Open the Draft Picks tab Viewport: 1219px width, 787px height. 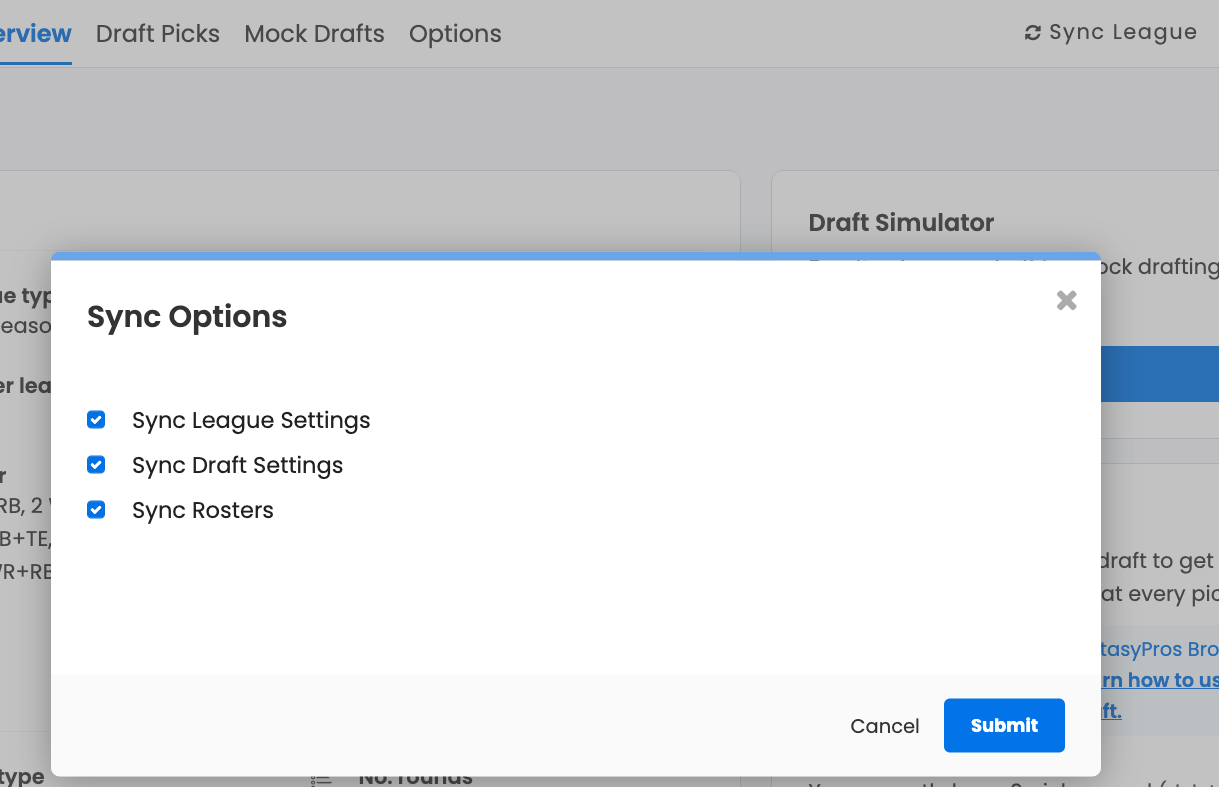pos(158,33)
